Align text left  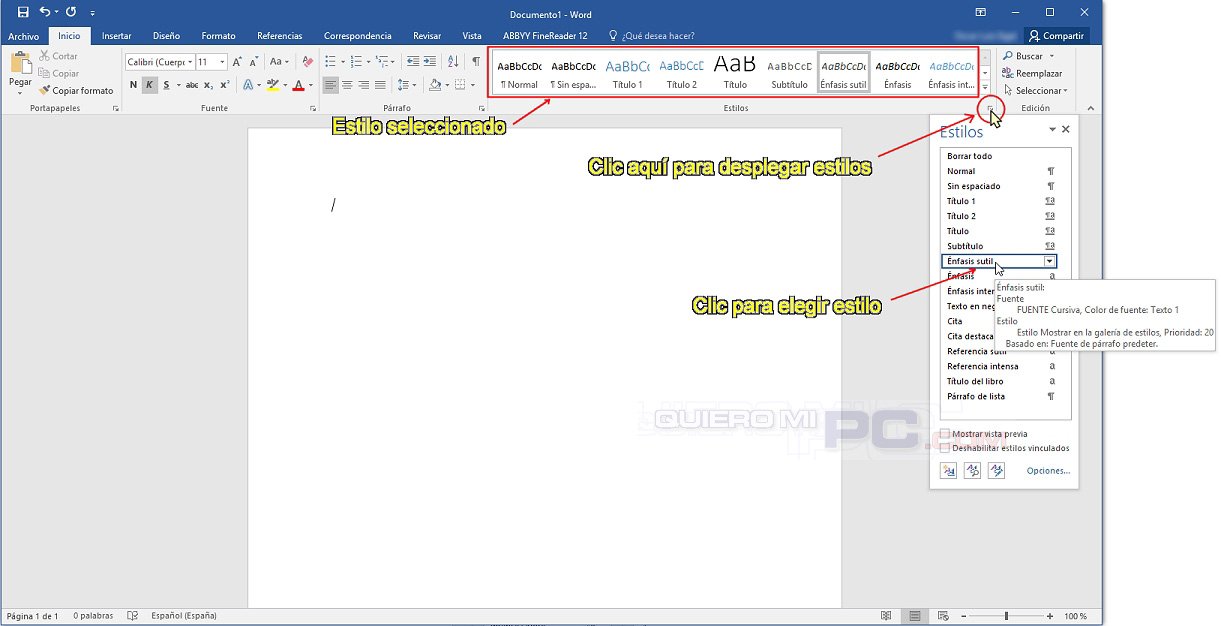(x=331, y=85)
